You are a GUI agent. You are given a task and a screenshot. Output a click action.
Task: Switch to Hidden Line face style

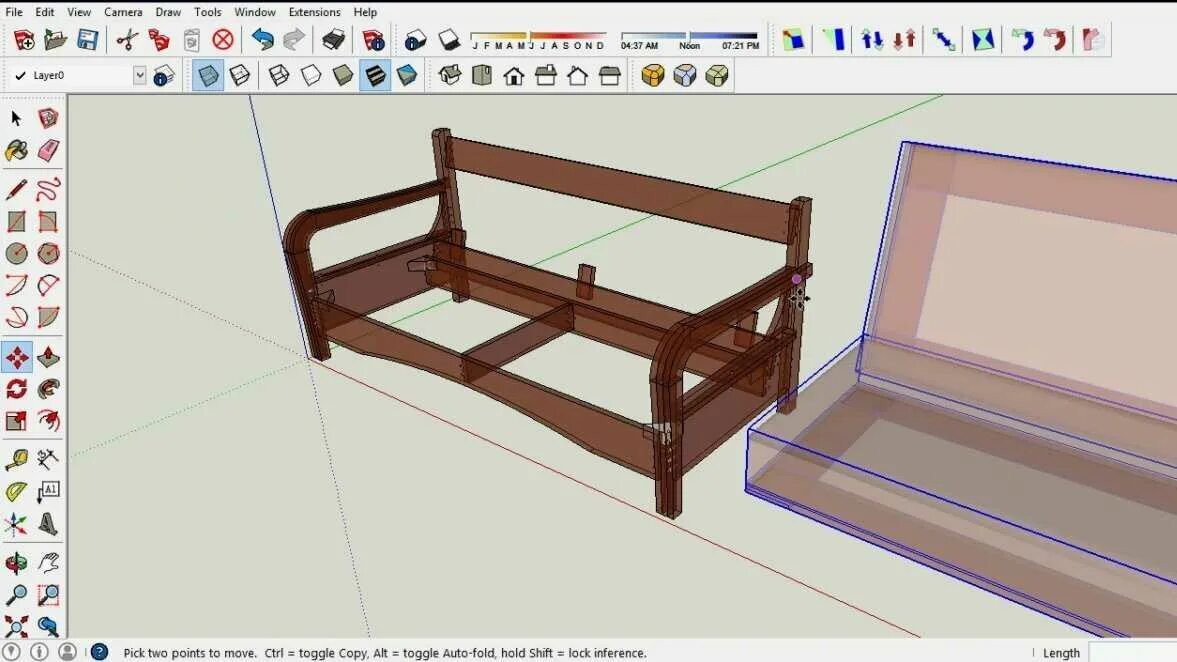[311, 76]
